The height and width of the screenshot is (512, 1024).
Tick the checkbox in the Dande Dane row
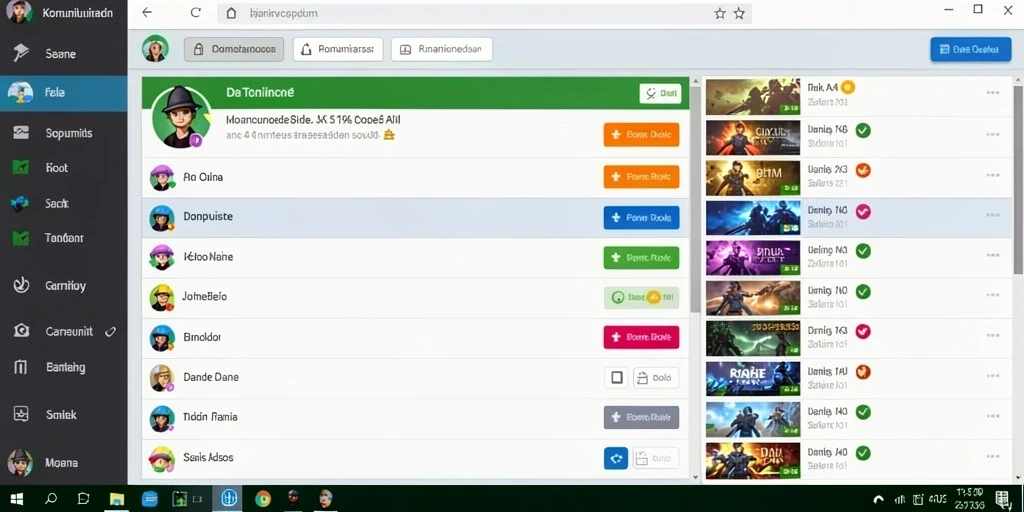[616, 377]
